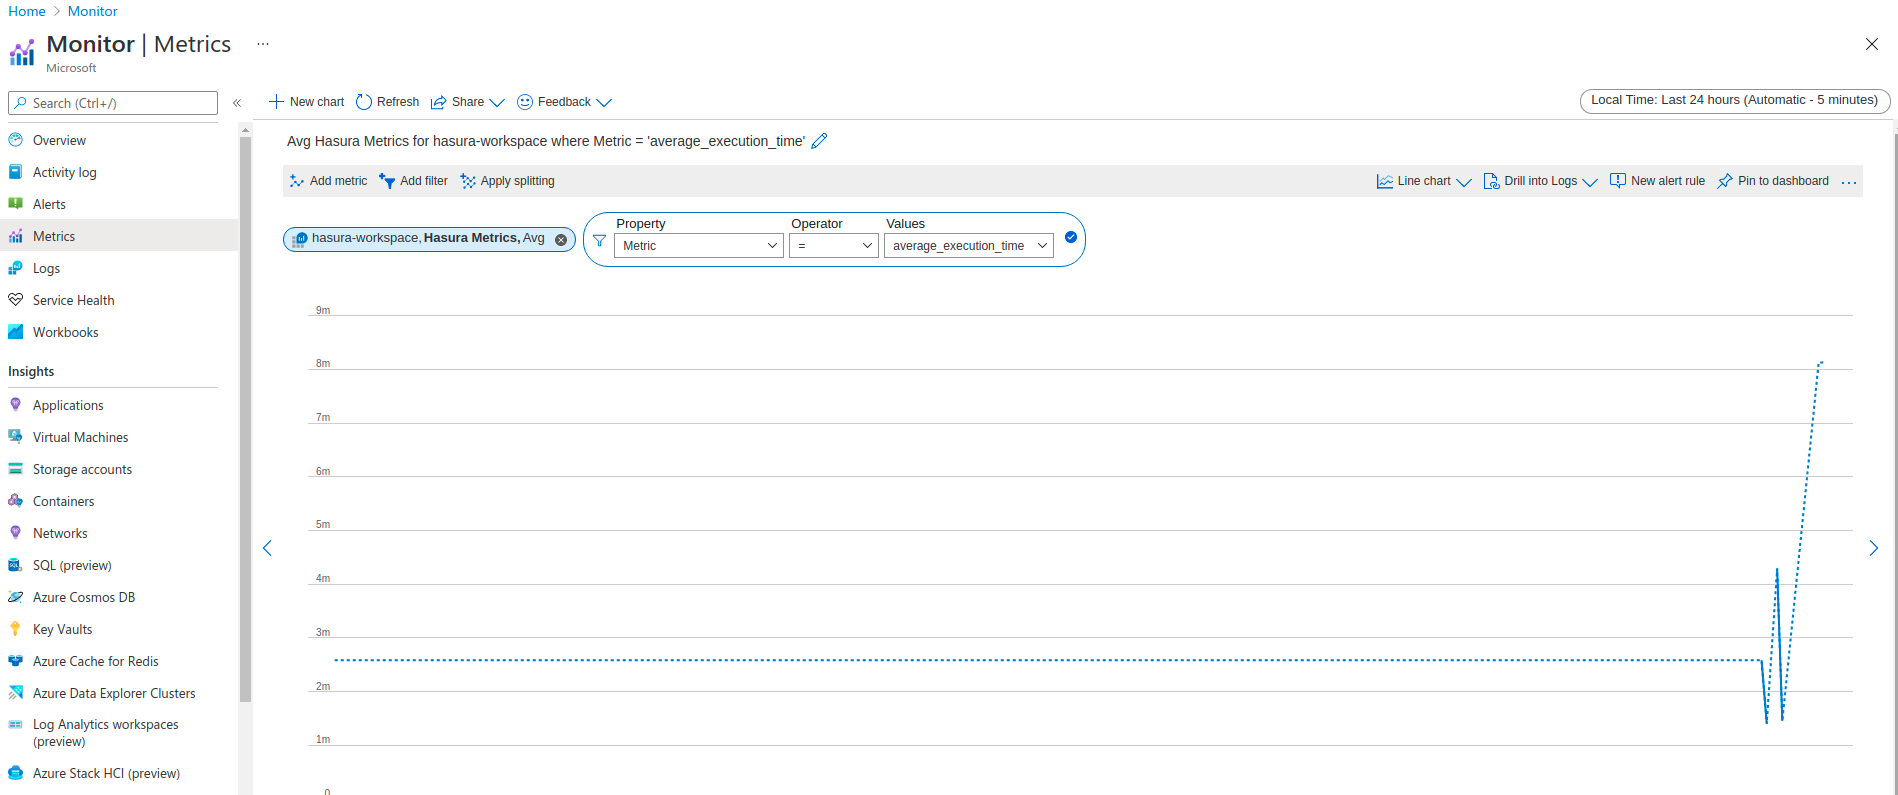Click right arrow to shift chart time forward
This screenshot has height=795, width=1898.
tap(1873, 548)
